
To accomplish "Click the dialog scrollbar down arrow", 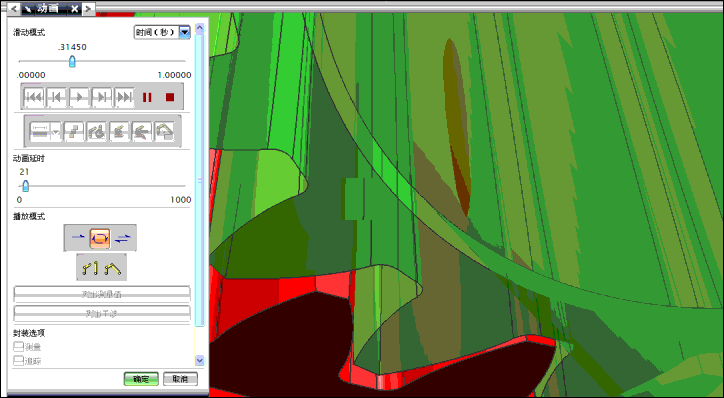I will coord(199,360).
